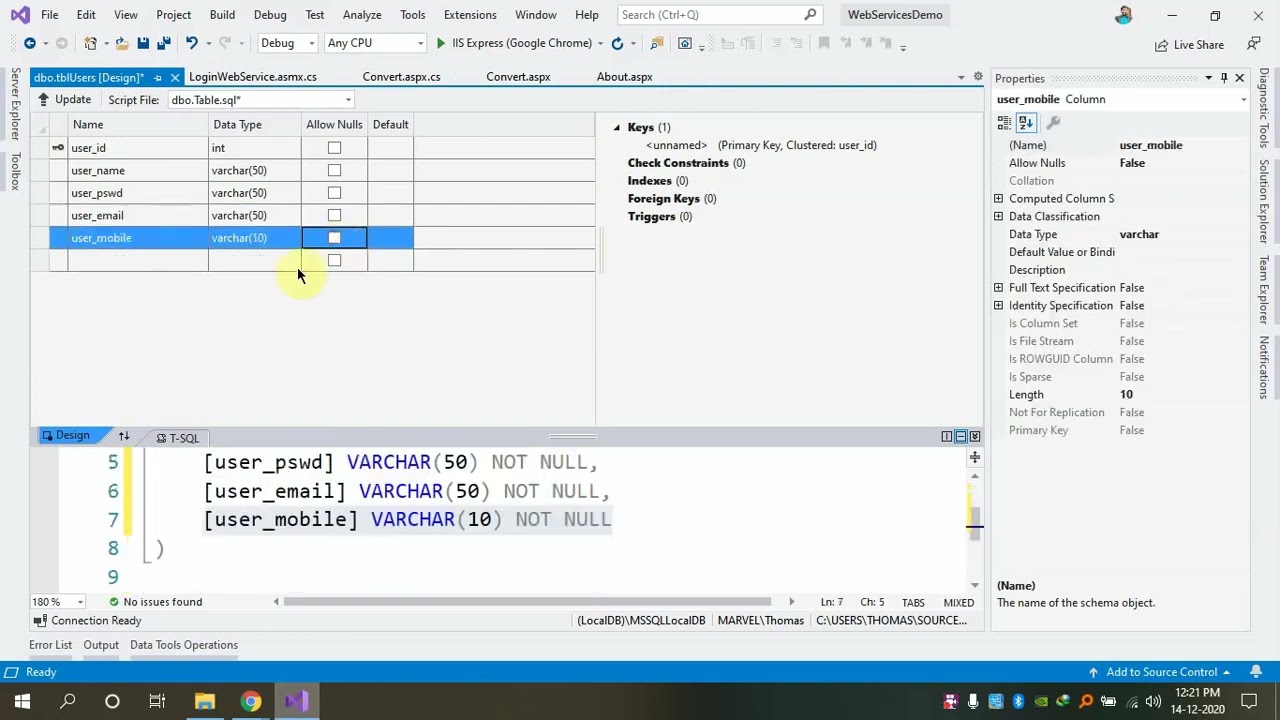Toggle Allow Nulls for user_email
This screenshot has height=720, width=1280.
[334, 215]
